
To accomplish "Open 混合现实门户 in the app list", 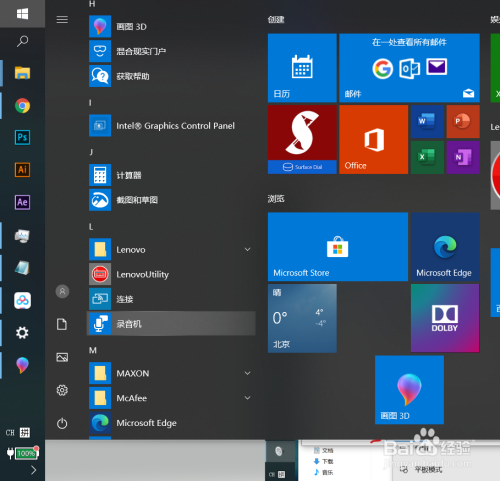I will coord(171,51).
